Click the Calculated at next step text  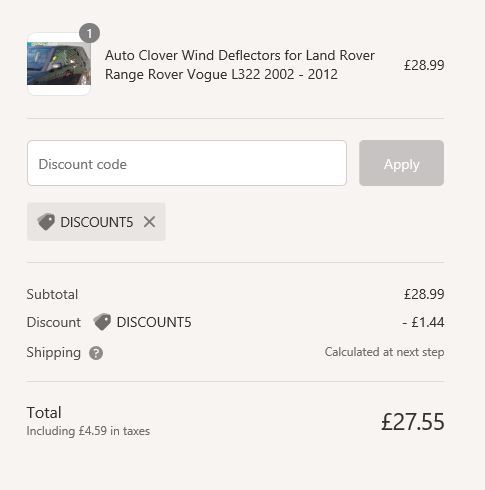384,352
